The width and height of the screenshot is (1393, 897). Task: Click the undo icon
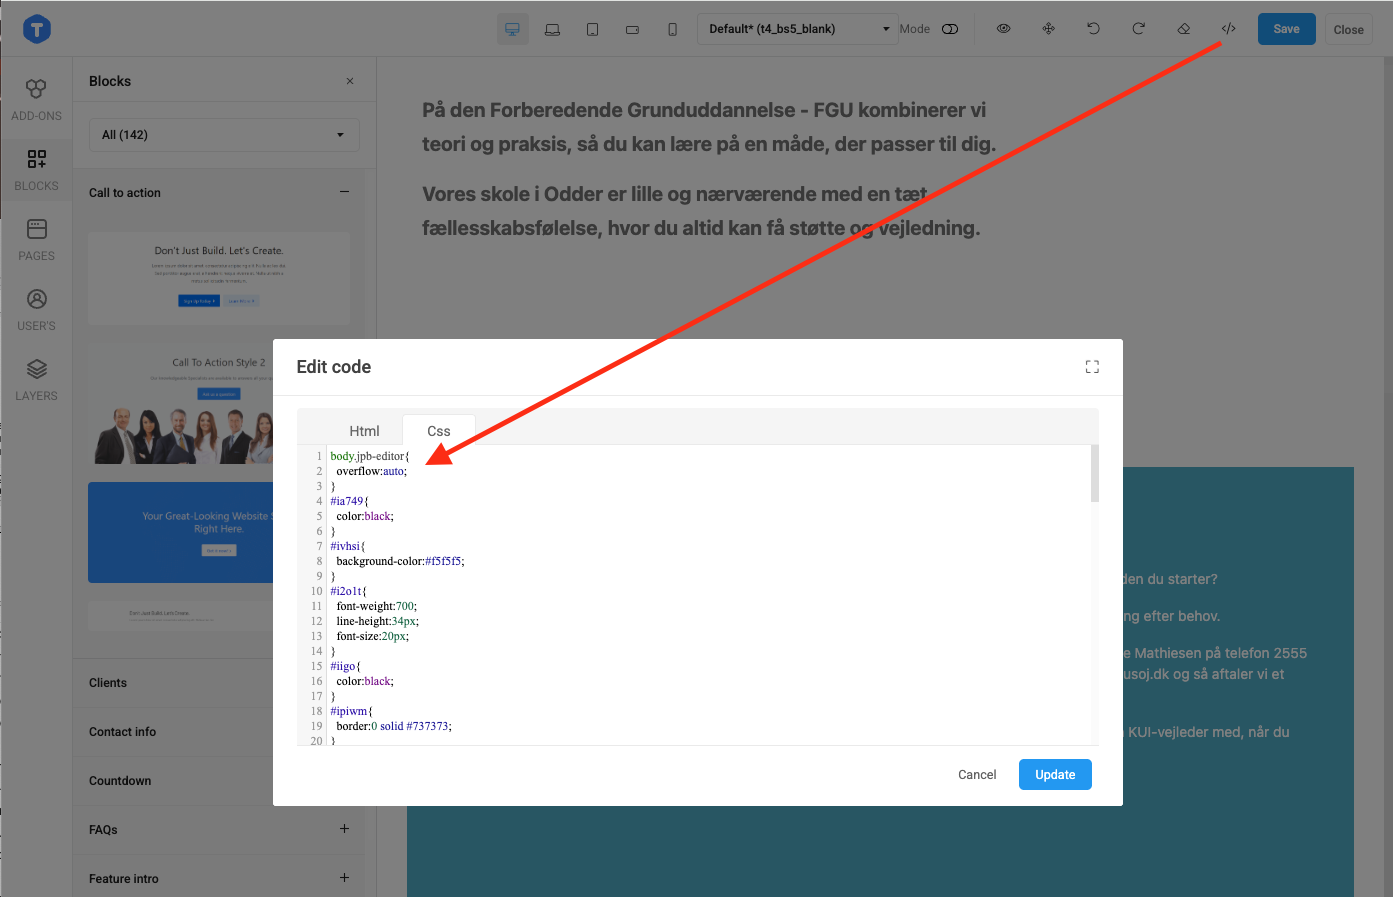tap(1093, 29)
